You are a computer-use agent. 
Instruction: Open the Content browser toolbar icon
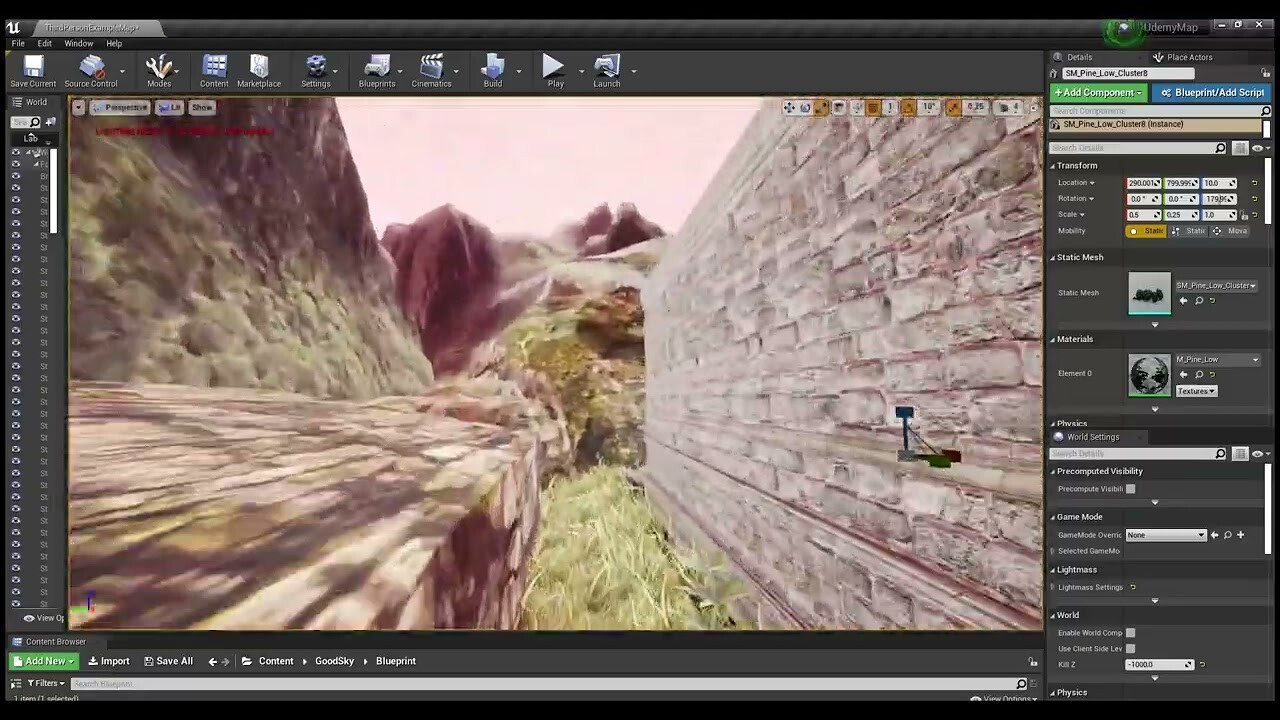[214, 68]
